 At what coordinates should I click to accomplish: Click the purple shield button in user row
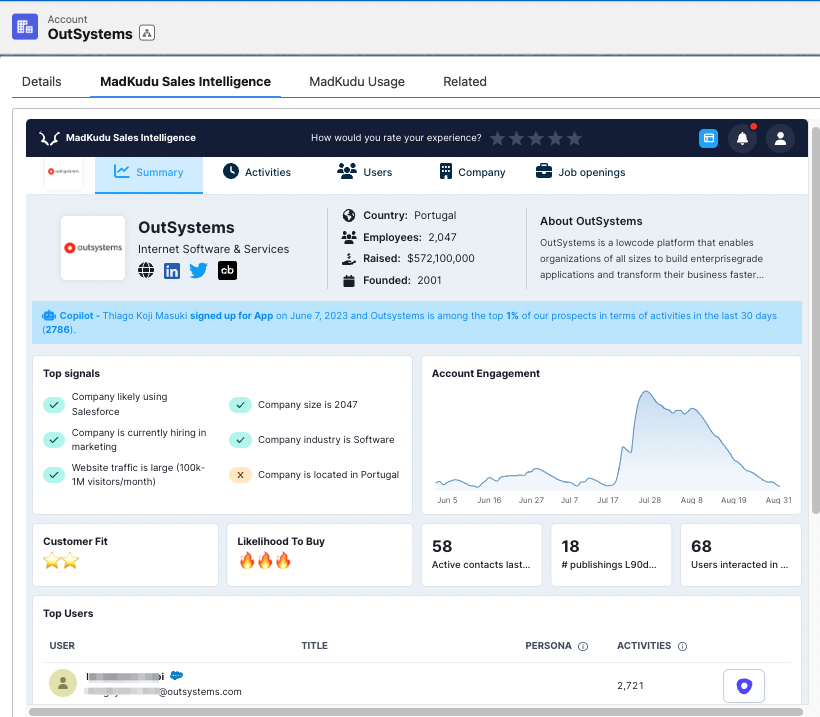(744, 686)
